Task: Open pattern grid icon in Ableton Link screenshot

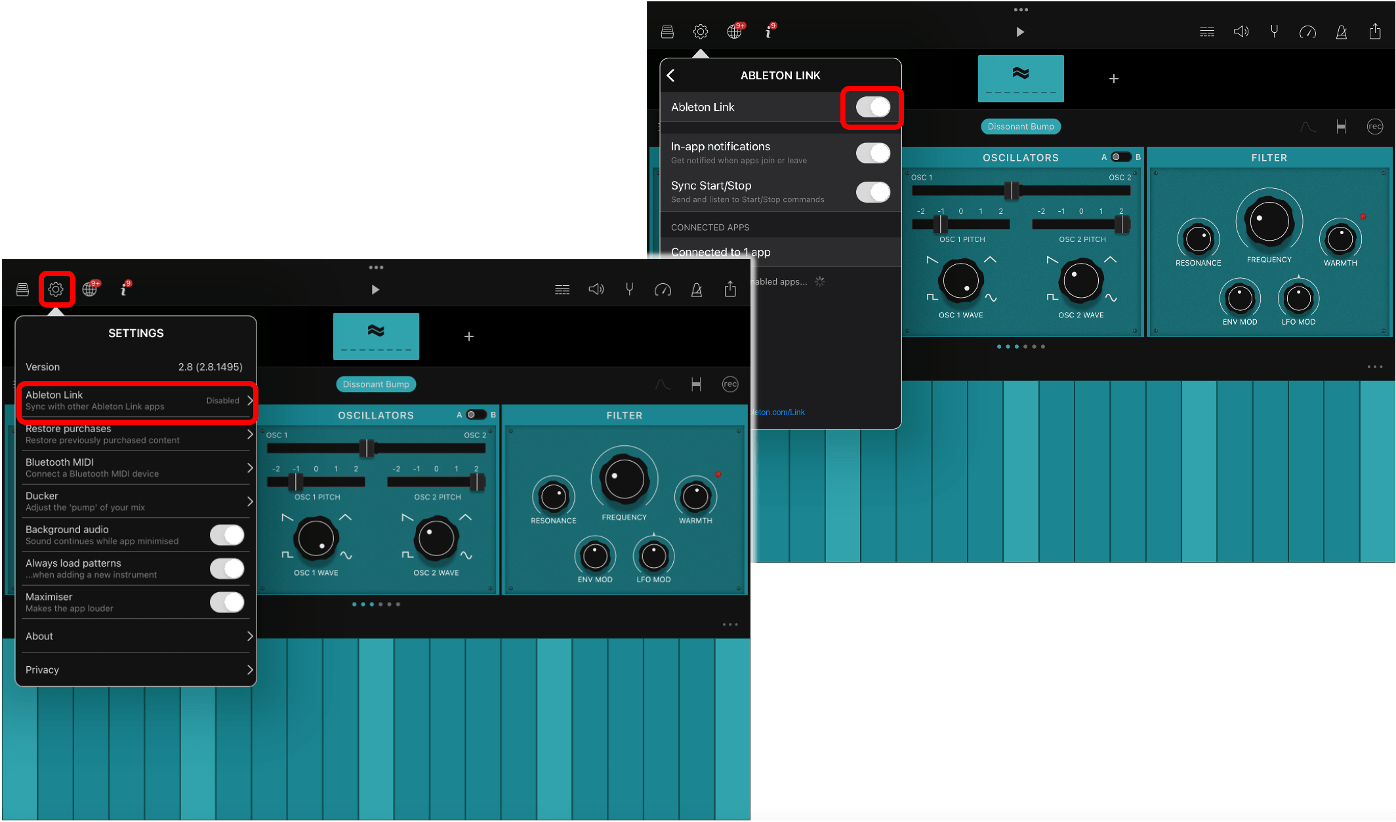Action: tap(1207, 32)
